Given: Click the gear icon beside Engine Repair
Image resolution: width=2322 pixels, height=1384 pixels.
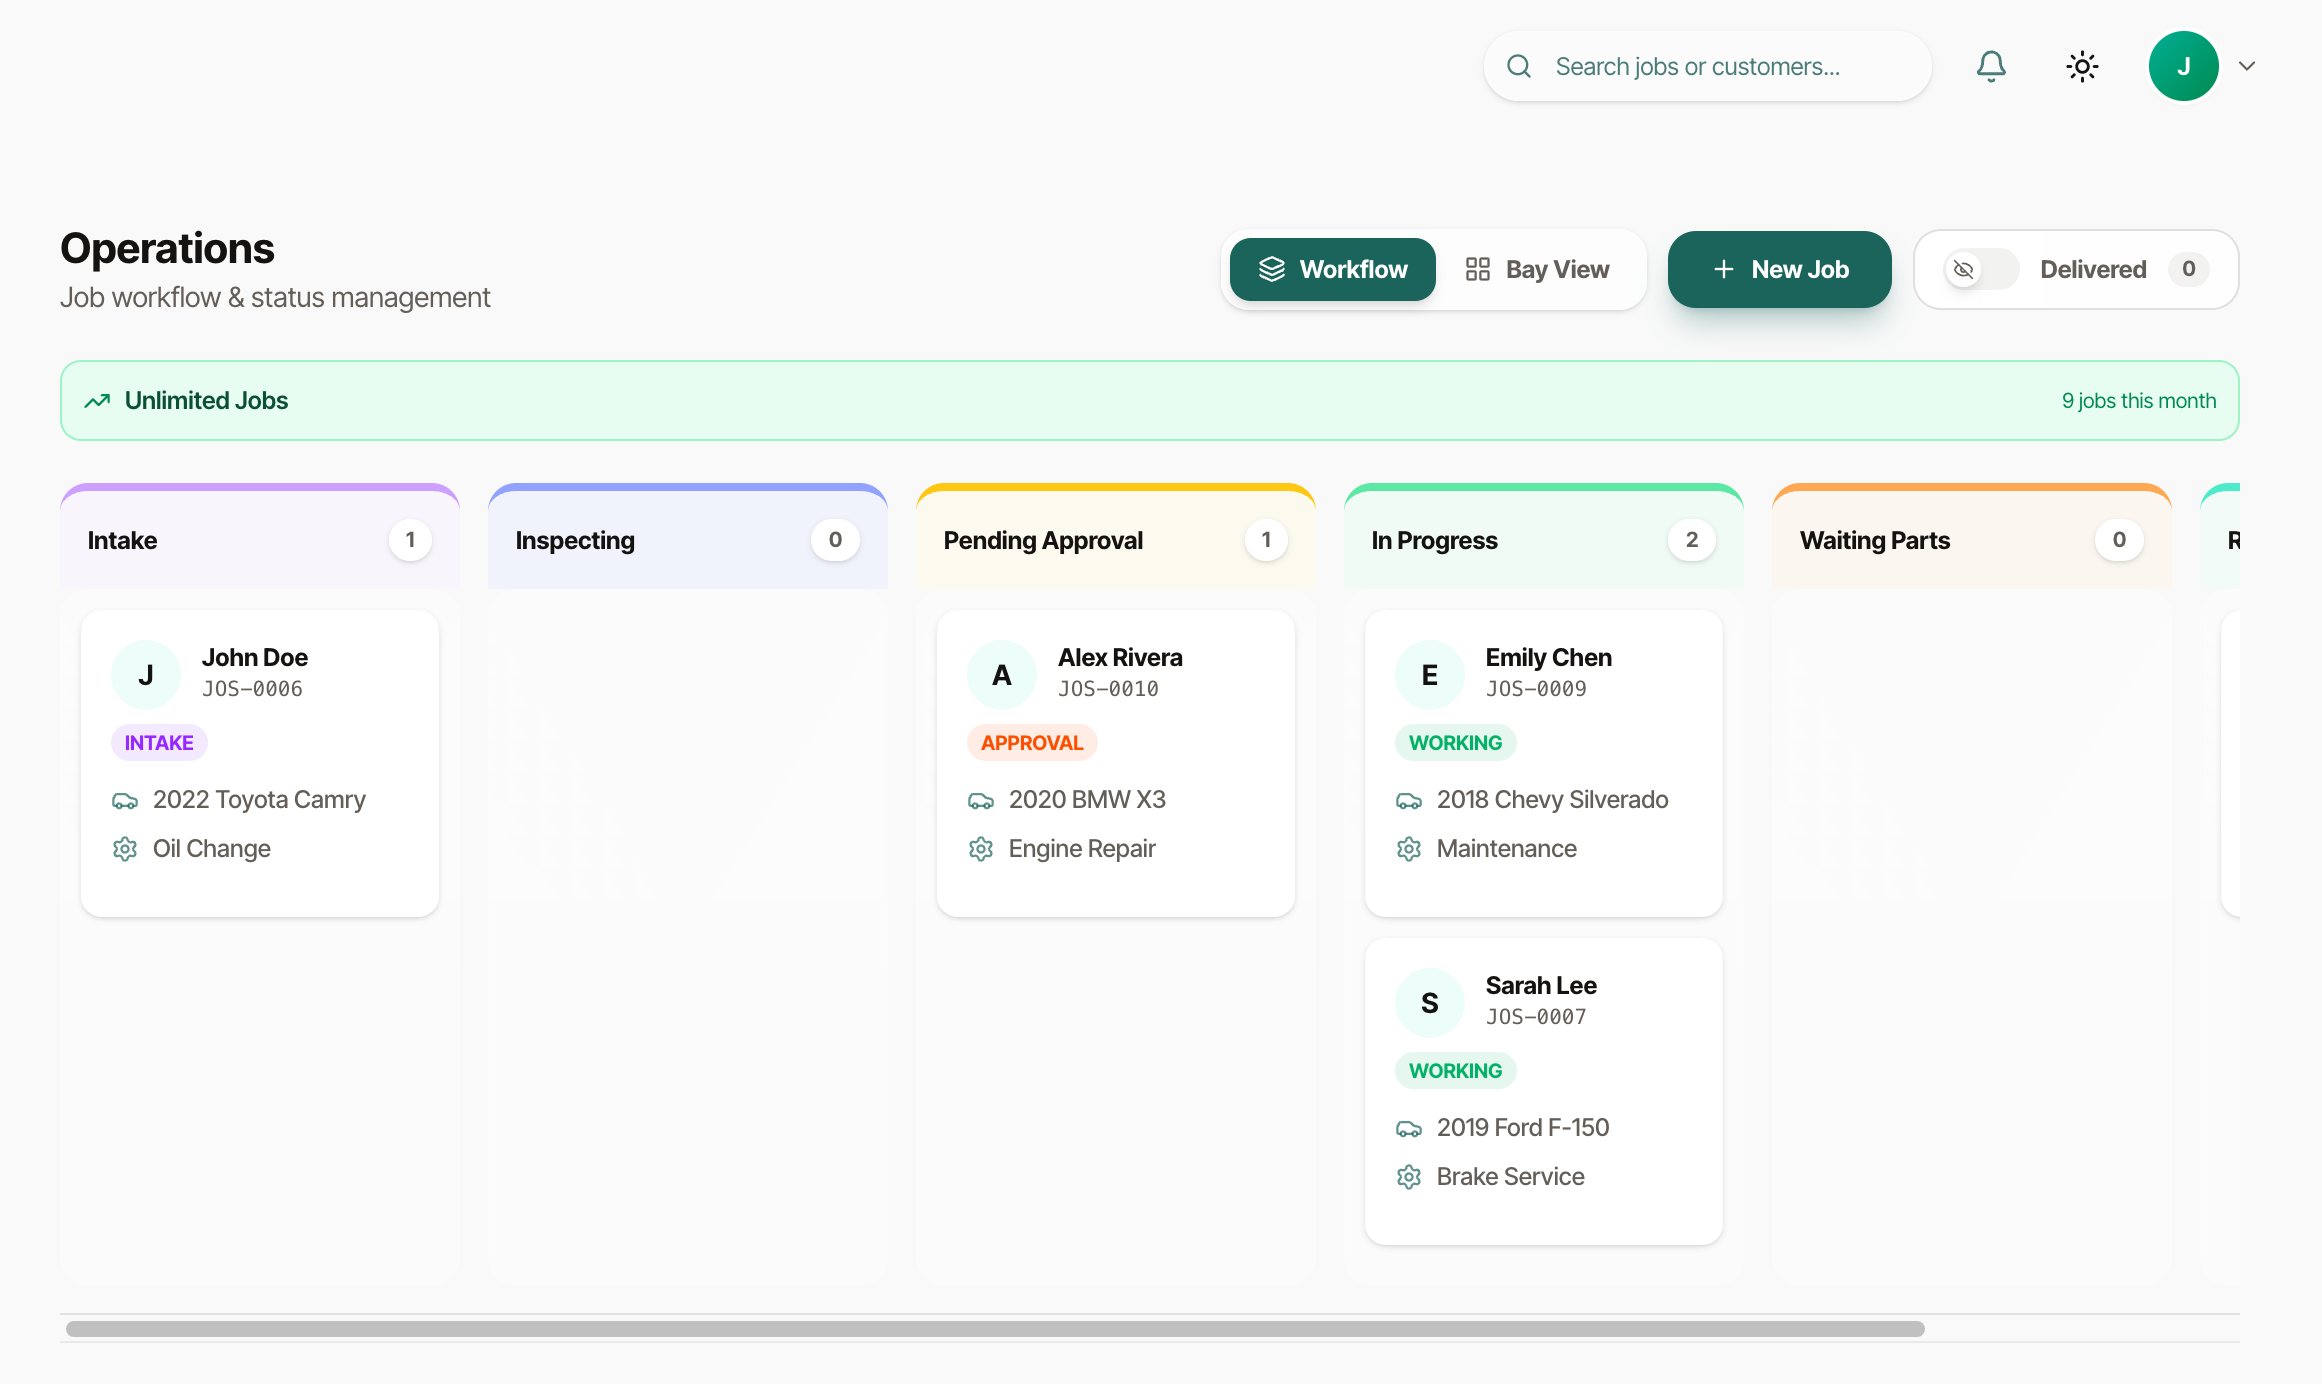Looking at the screenshot, I should click(981, 849).
